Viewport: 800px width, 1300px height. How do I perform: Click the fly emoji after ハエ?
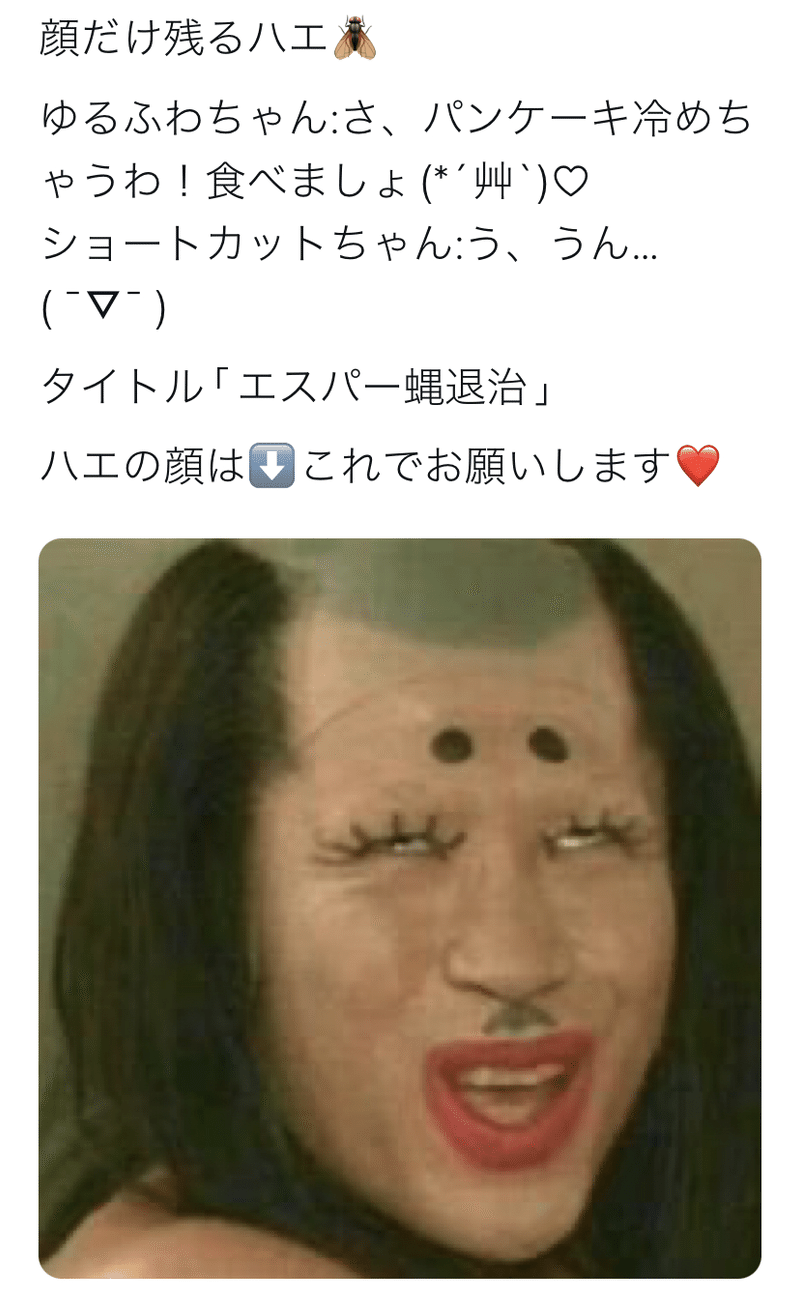tap(355, 38)
